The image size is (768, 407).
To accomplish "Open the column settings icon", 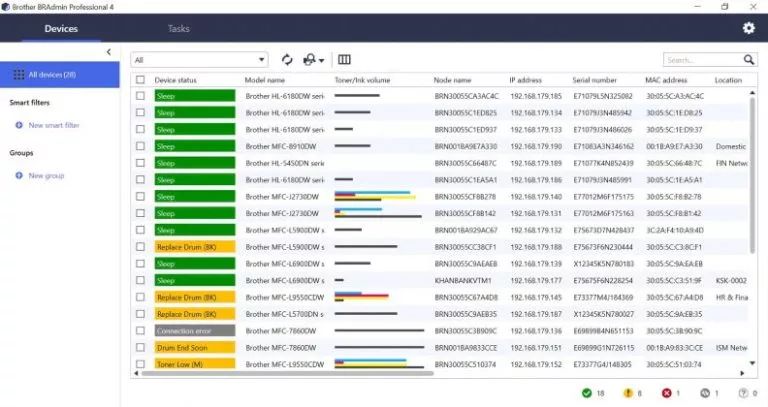I will (345, 60).
